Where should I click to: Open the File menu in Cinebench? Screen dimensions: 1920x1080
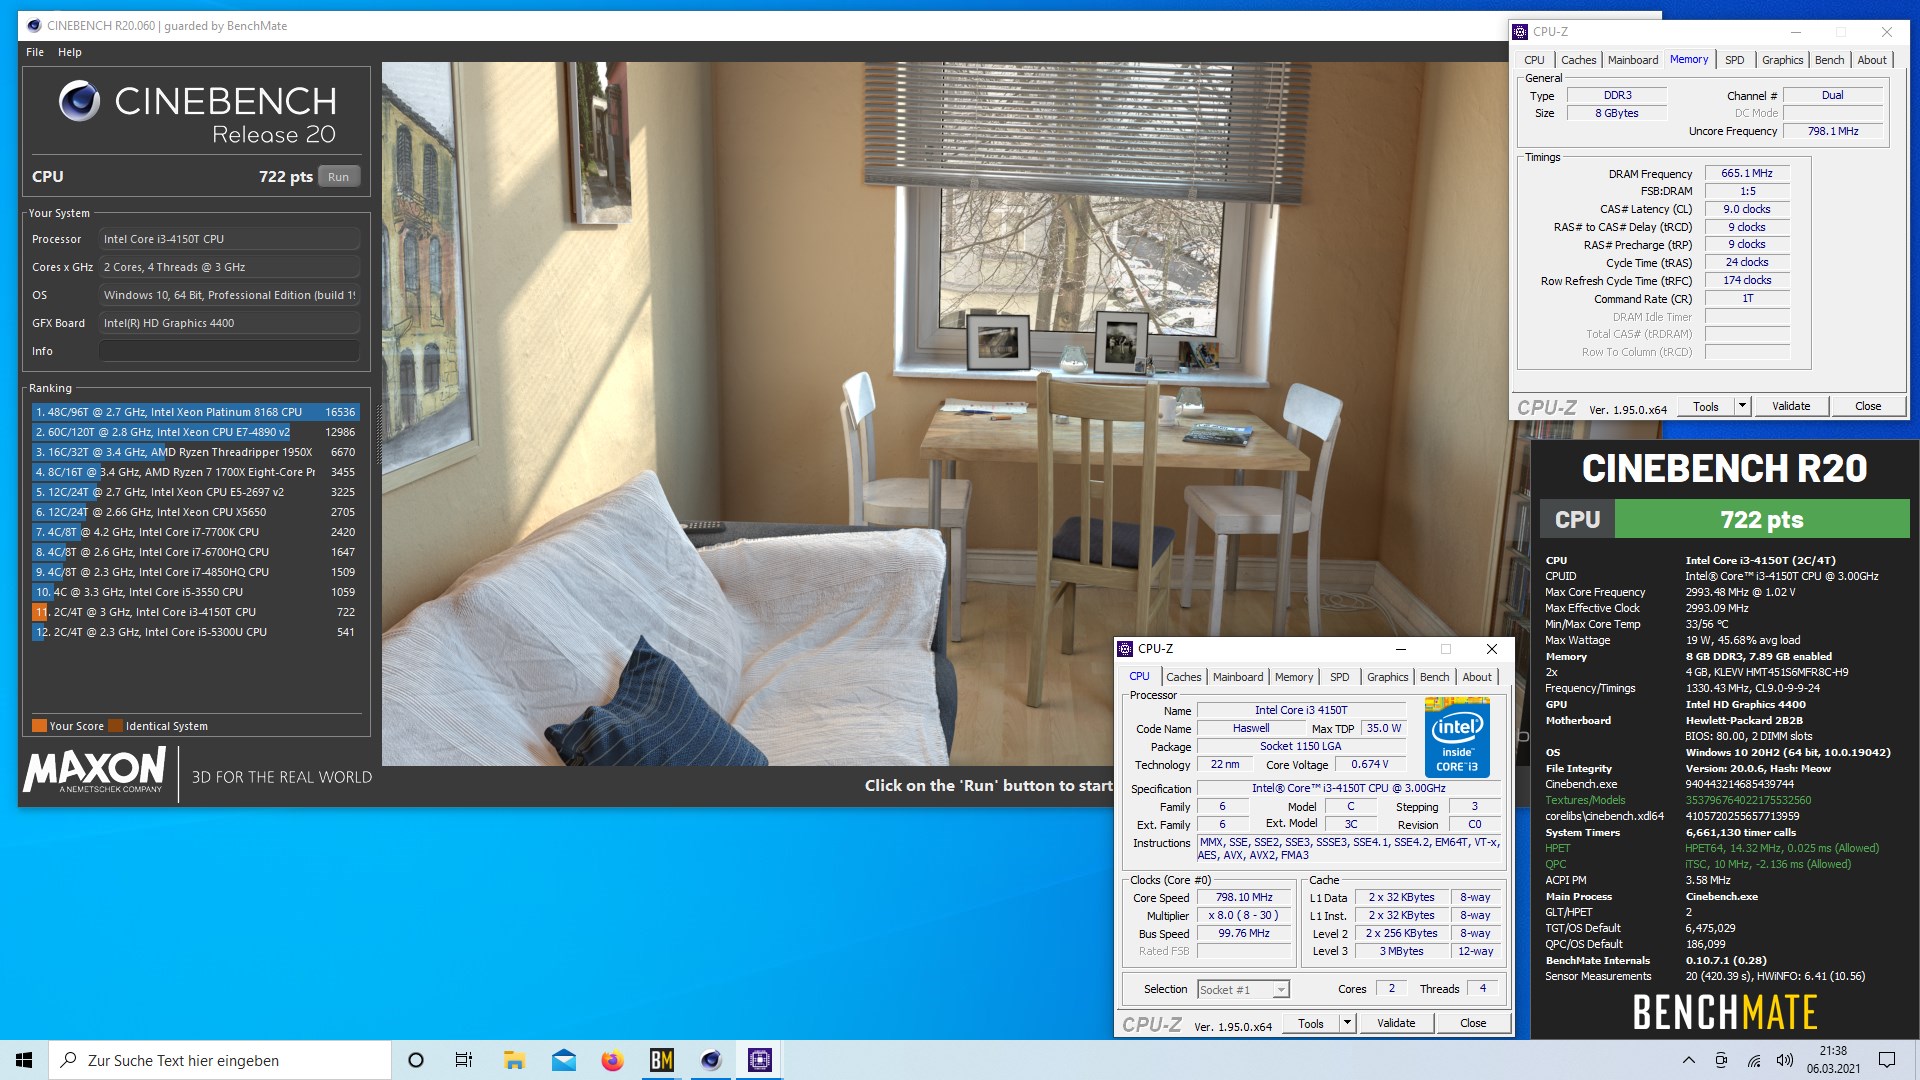point(35,52)
